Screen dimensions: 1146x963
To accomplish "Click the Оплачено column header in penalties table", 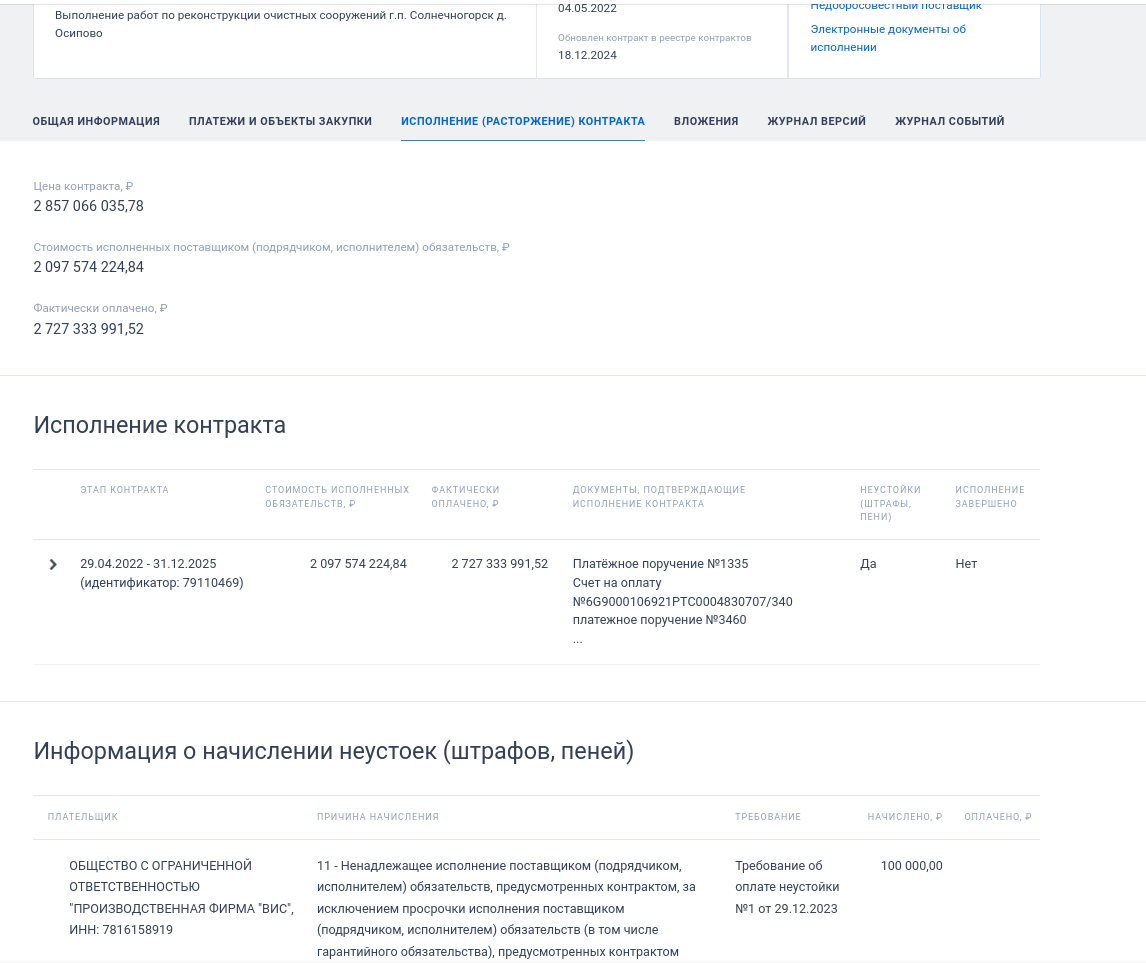I will [998, 816].
